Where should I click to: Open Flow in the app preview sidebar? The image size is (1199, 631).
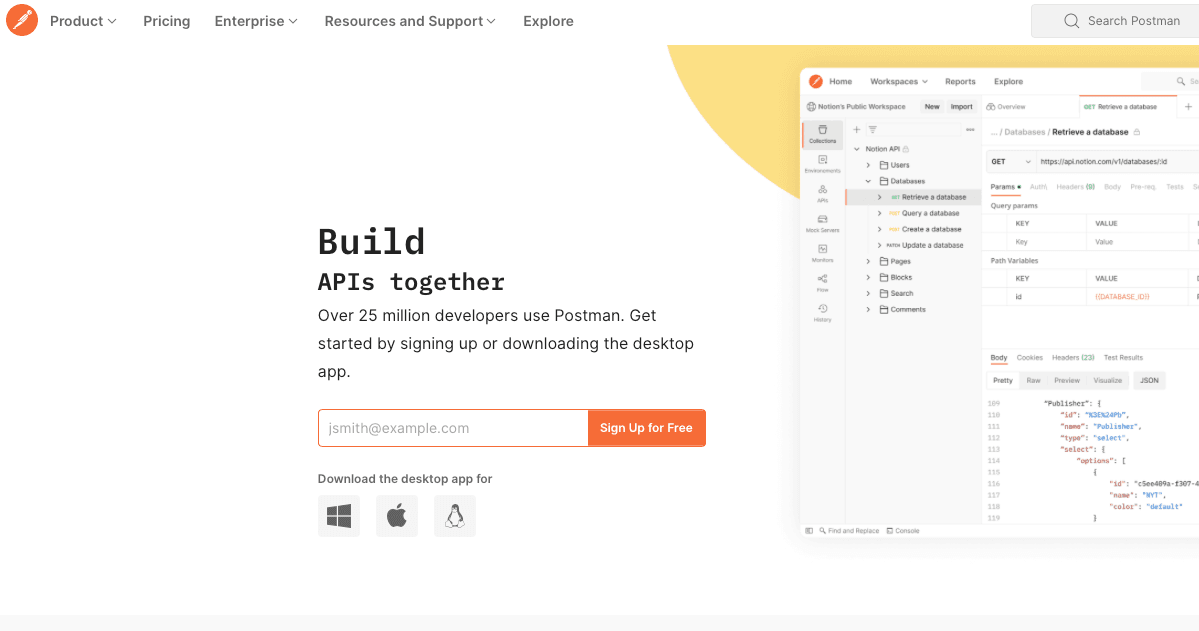coord(823,283)
